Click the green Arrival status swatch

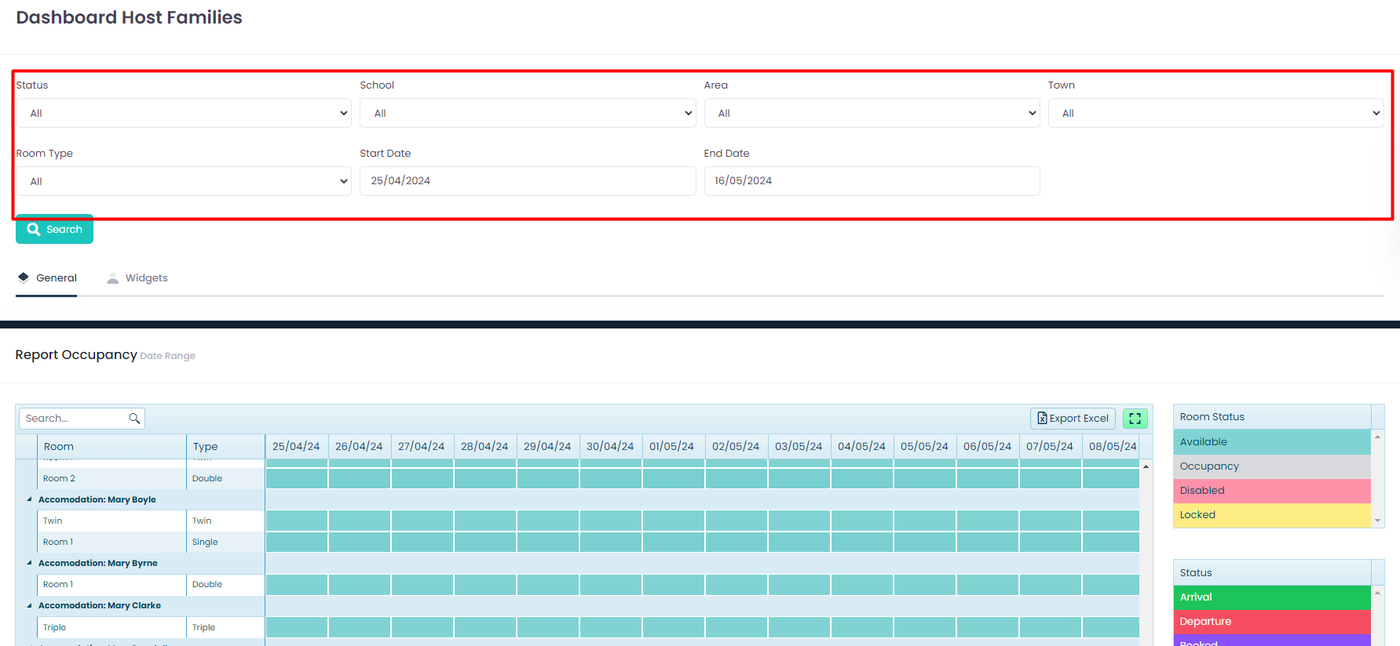1271,597
